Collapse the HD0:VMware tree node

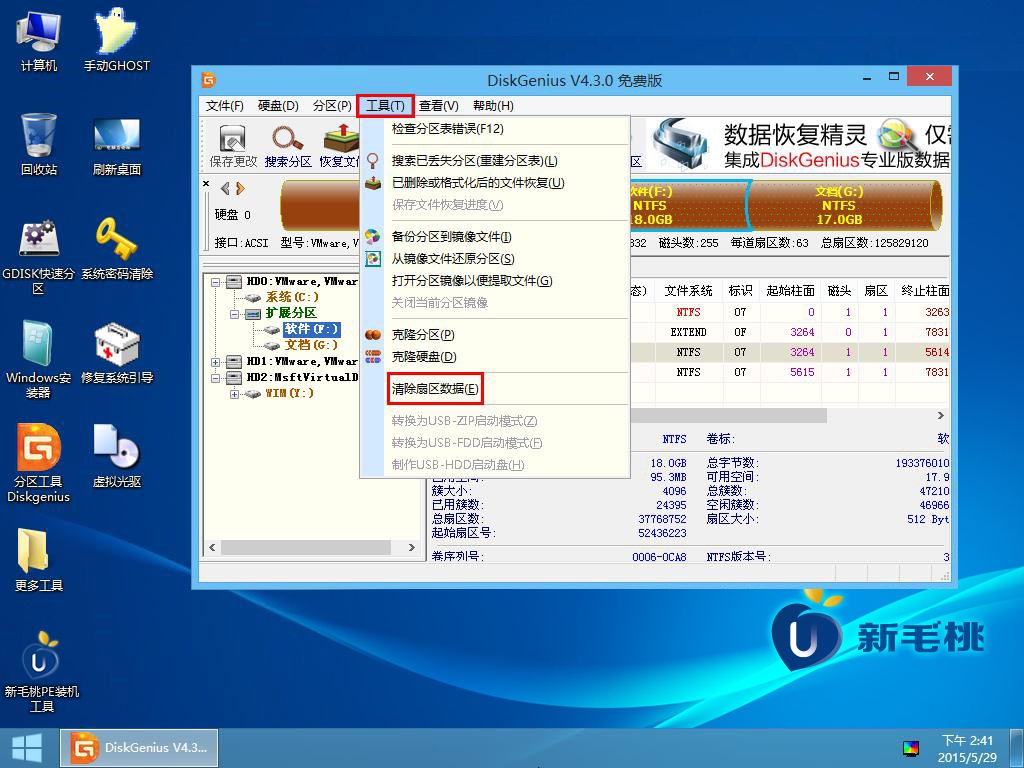(x=215, y=282)
